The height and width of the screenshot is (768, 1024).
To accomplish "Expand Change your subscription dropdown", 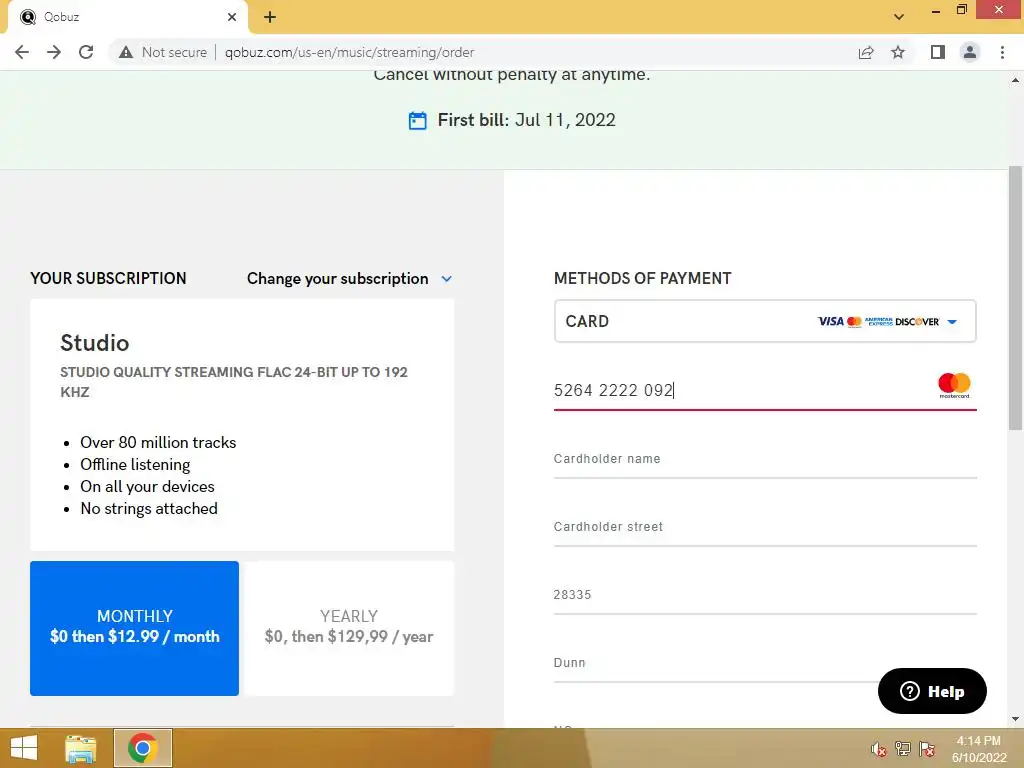I will tap(349, 279).
